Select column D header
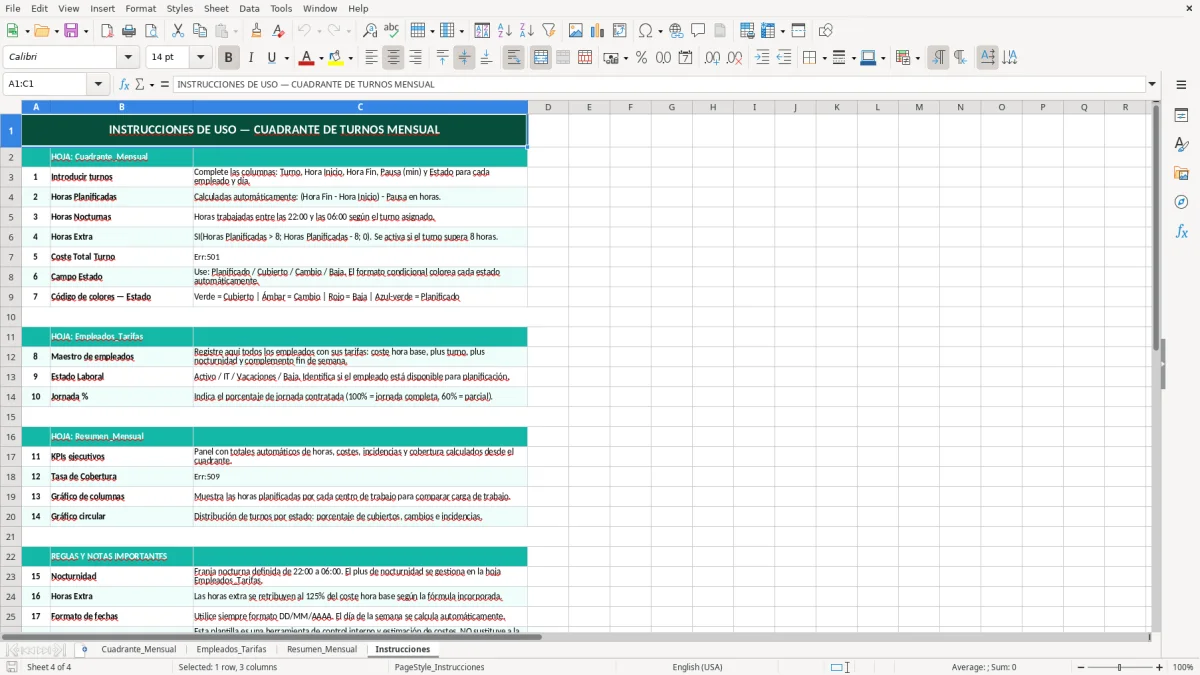This screenshot has height=675, width=1200. click(548, 107)
